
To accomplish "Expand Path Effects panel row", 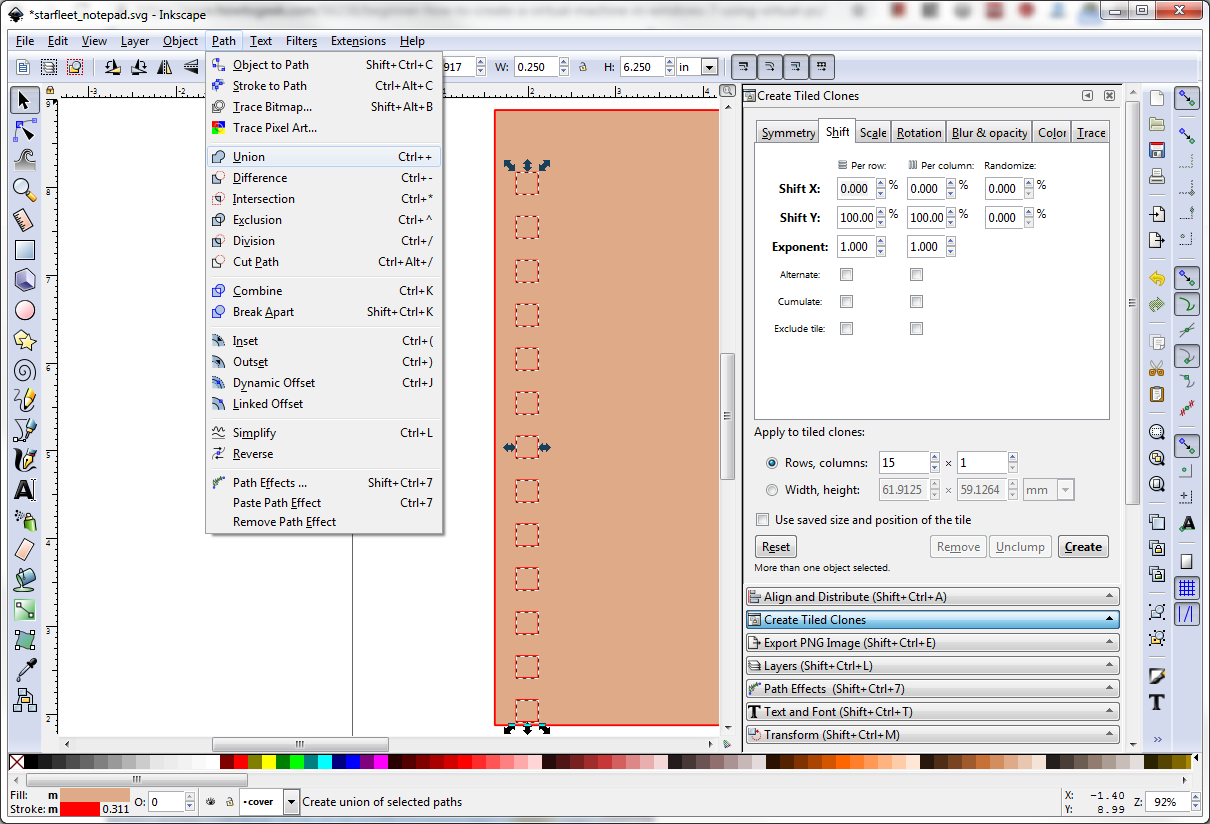I will click(932, 689).
